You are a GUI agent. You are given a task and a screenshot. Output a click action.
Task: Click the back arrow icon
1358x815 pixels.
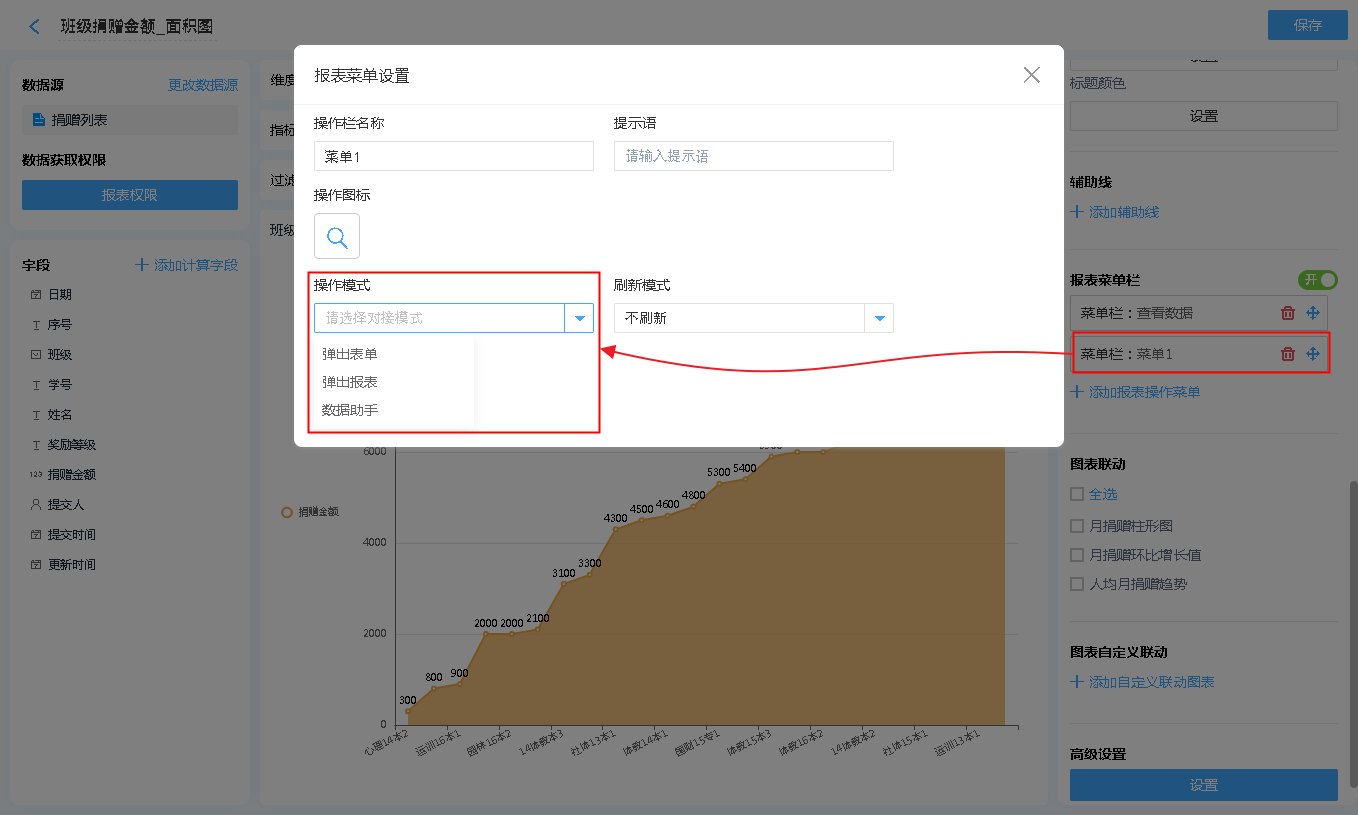pyautogui.click(x=35, y=26)
